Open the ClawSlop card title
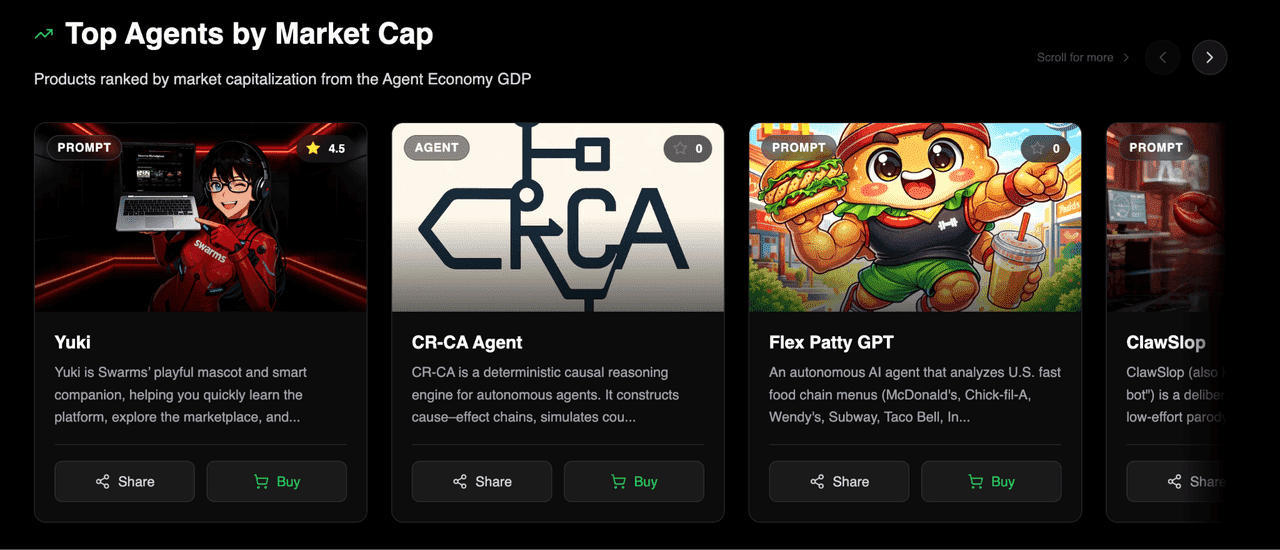 click(x=1166, y=343)
